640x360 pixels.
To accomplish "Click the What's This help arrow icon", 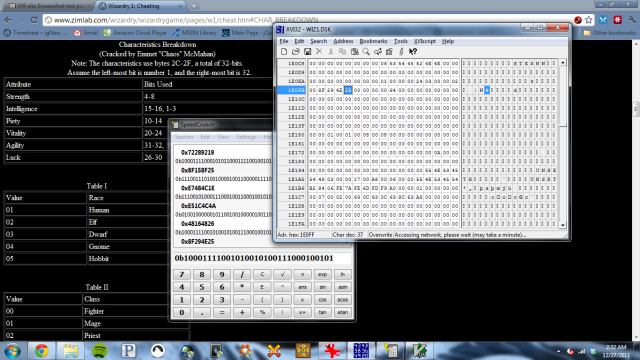I will (x=413, y=51).
